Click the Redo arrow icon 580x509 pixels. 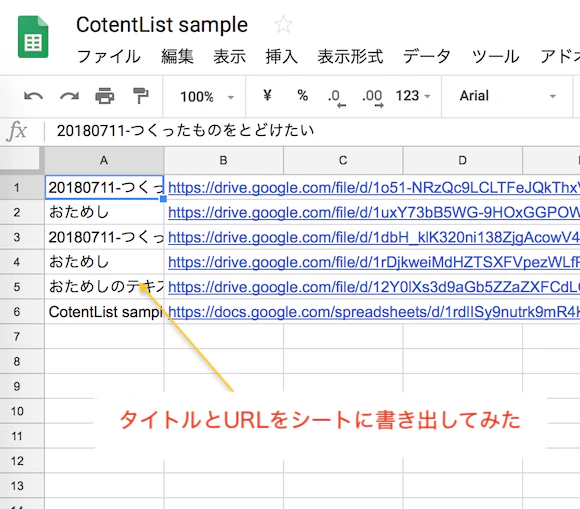(70, 97)
